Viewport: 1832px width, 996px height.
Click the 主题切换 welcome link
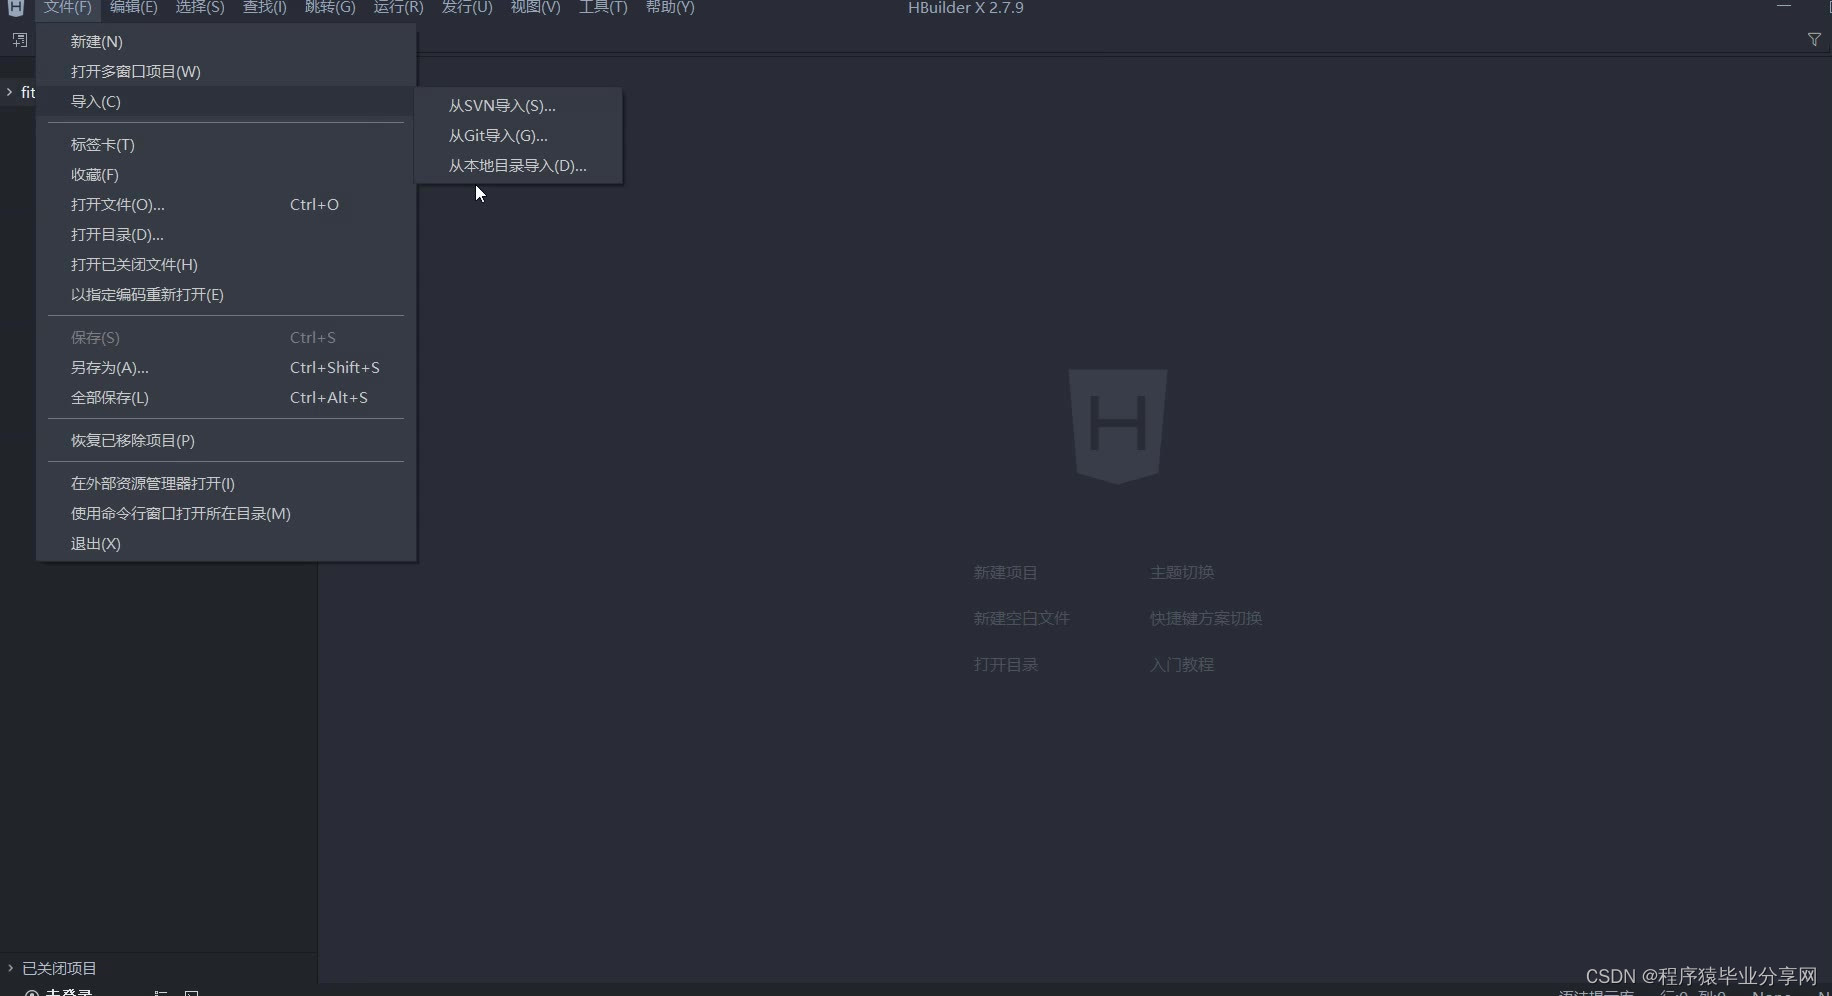(x=1181, y=572)
